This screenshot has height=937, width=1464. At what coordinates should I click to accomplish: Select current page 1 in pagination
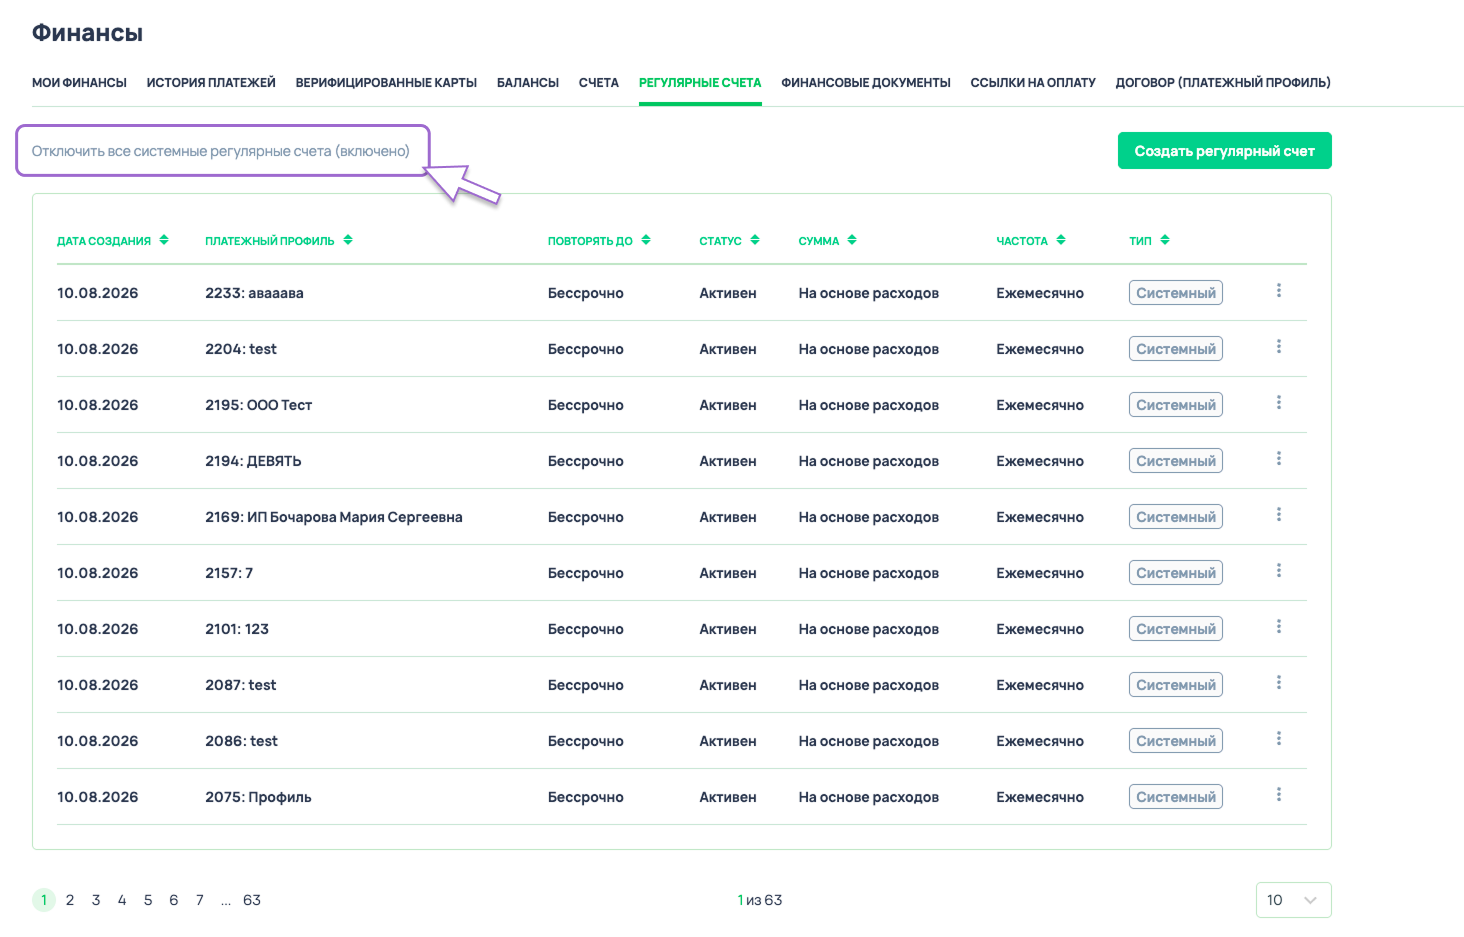click(x=44, y=900)
